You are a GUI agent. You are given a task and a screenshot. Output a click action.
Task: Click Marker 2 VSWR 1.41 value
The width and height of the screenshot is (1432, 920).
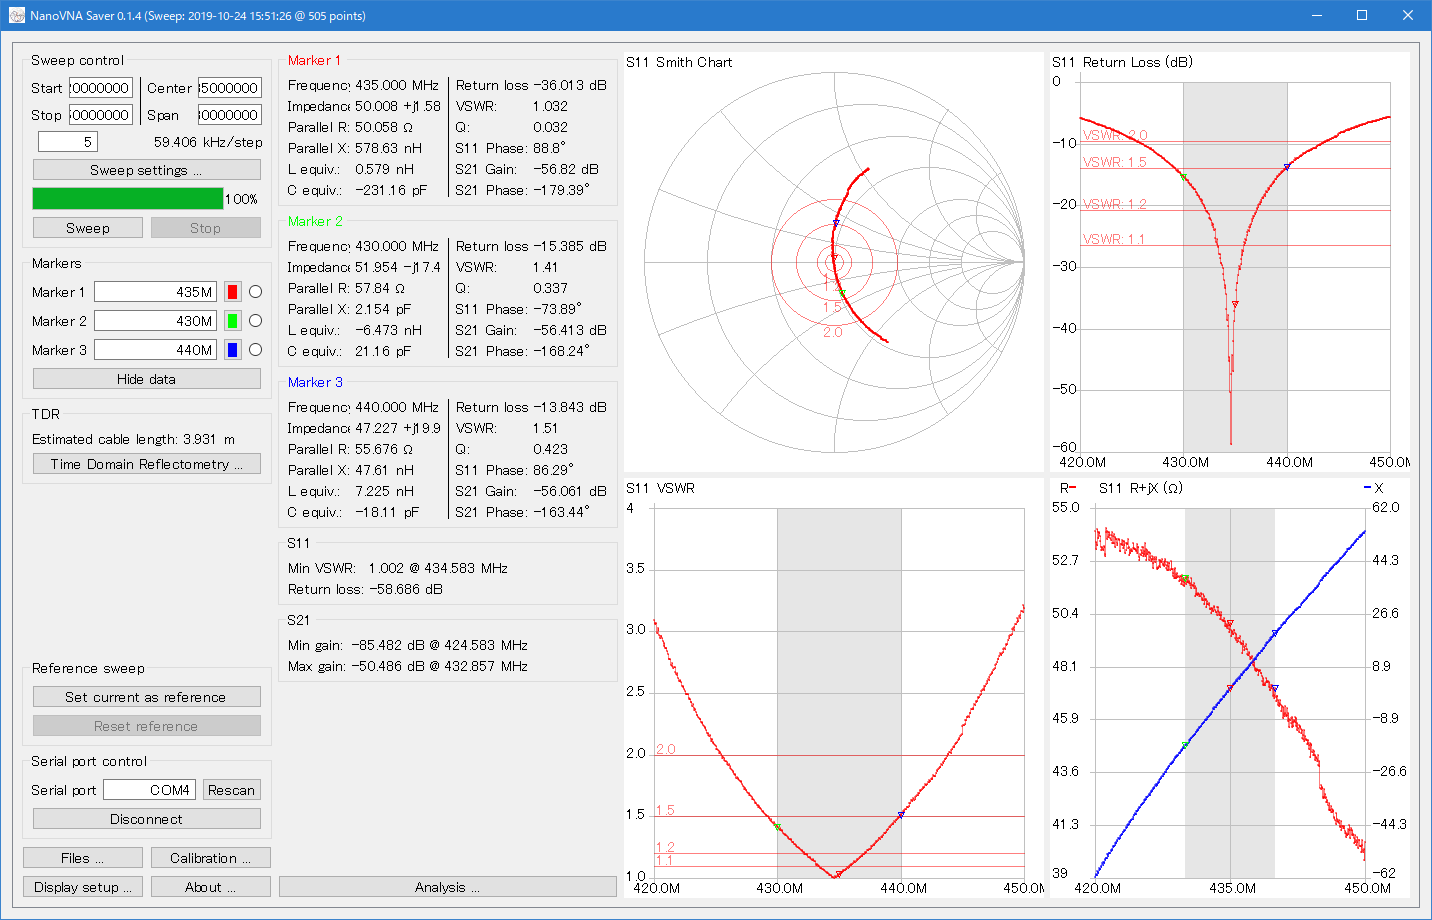click(x=546, y=267)
